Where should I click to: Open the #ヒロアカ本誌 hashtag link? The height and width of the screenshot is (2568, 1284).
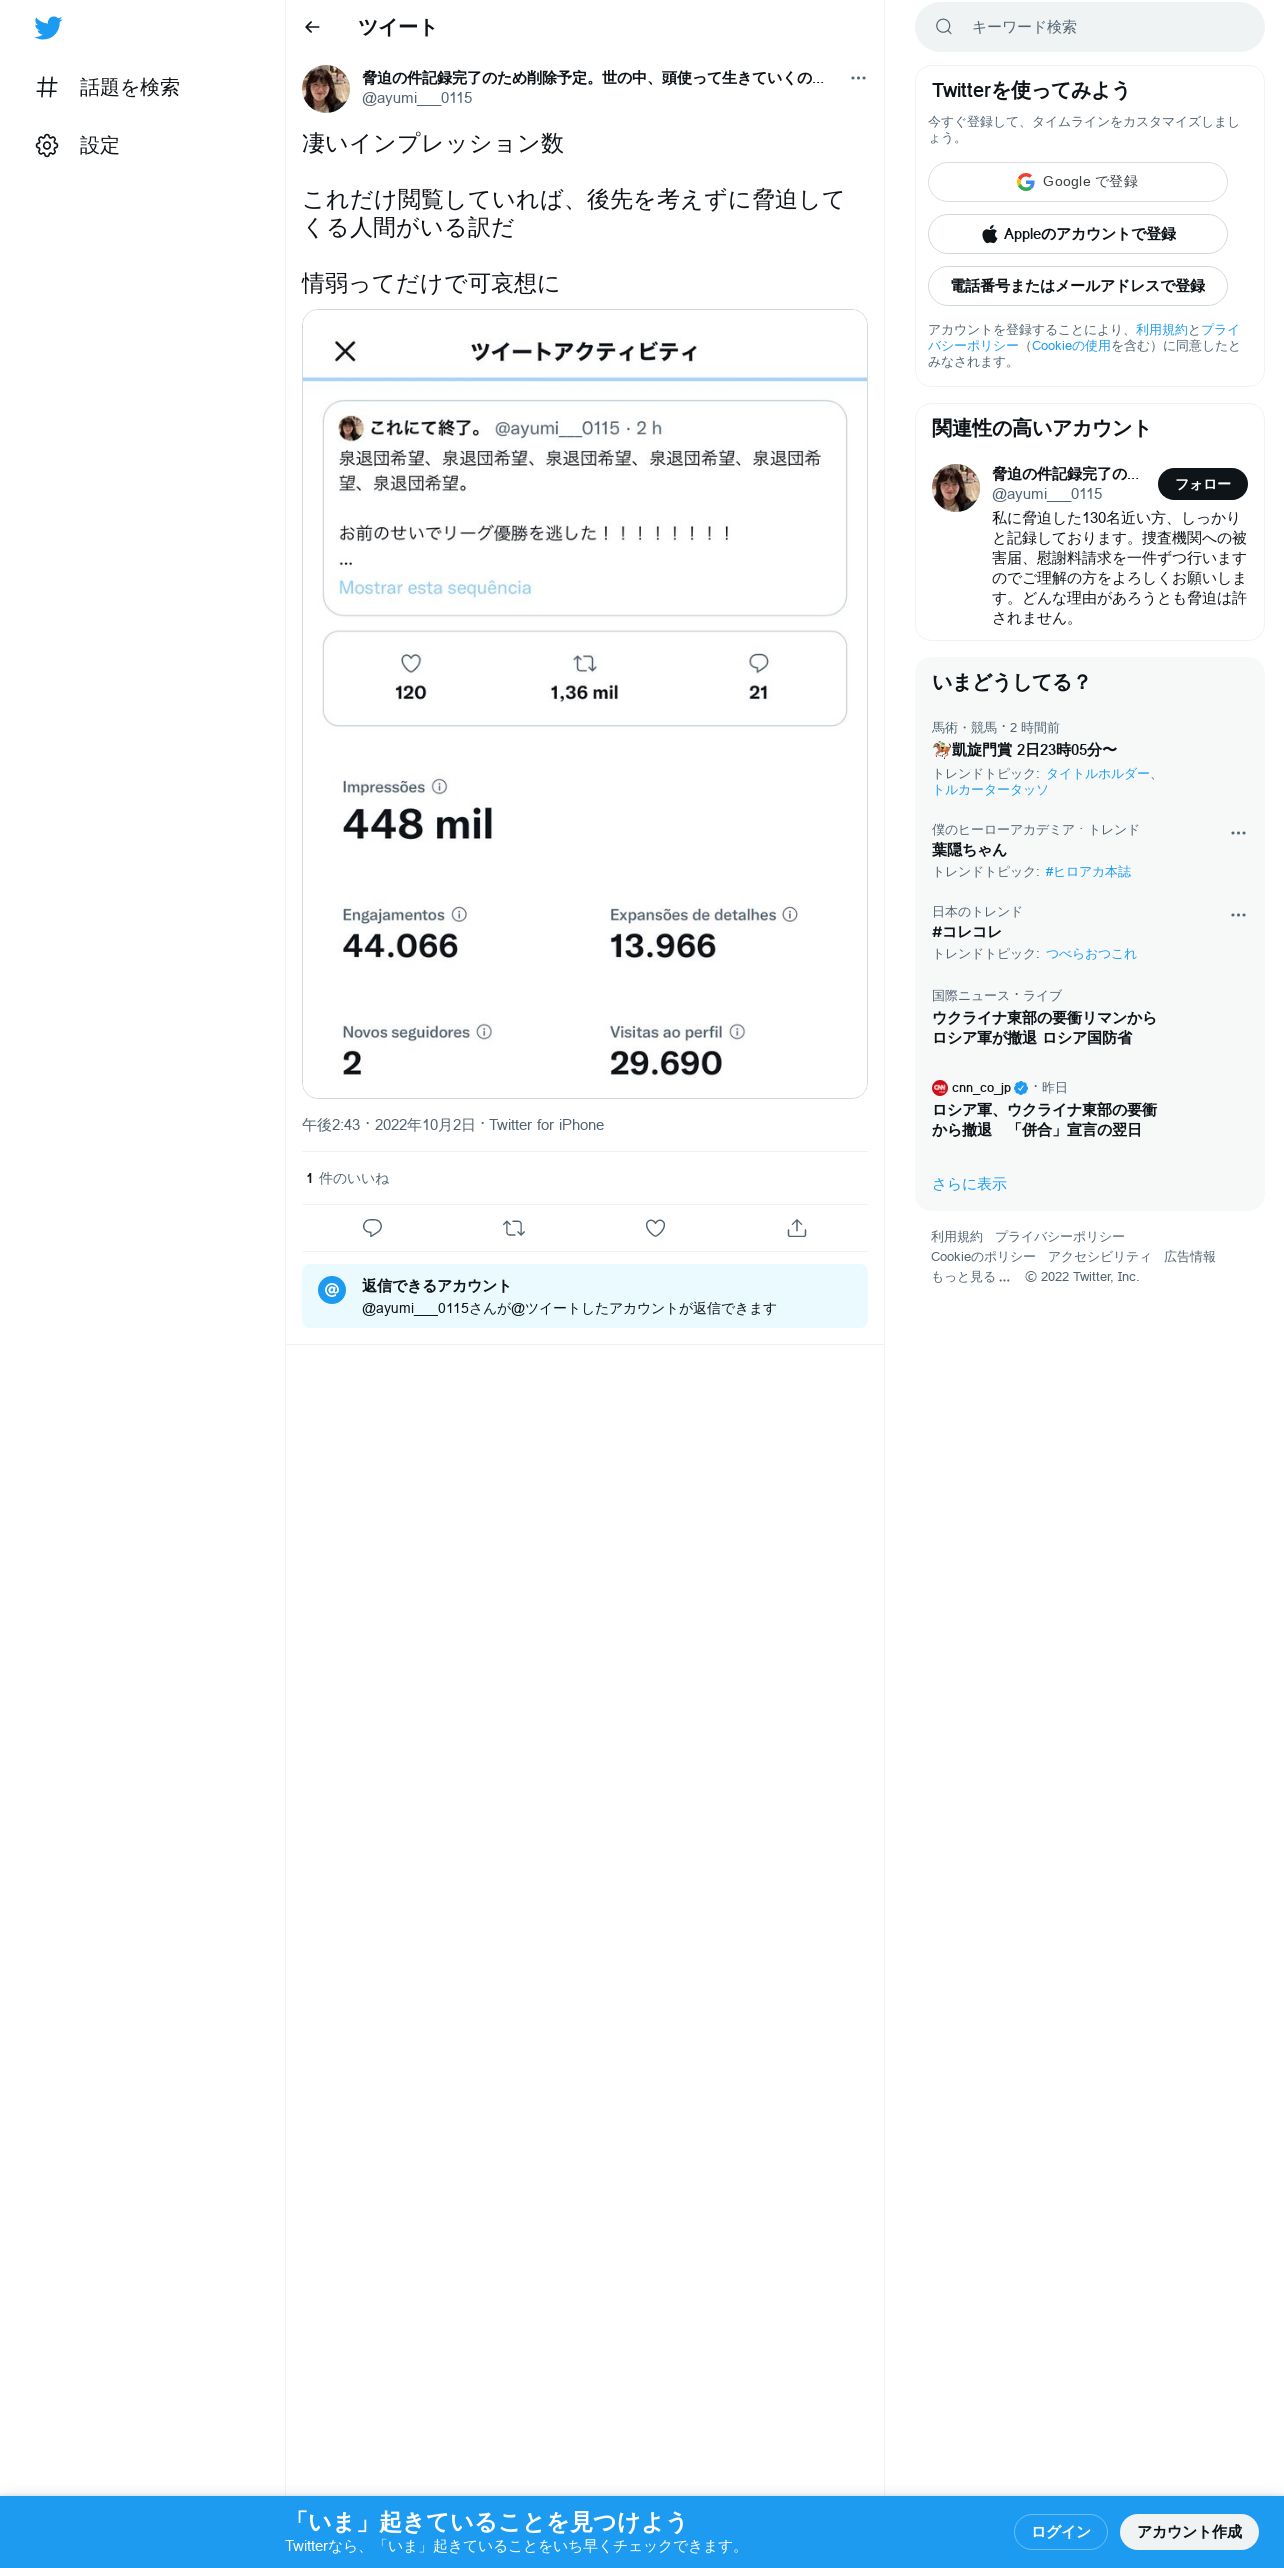pos(1088,872)
